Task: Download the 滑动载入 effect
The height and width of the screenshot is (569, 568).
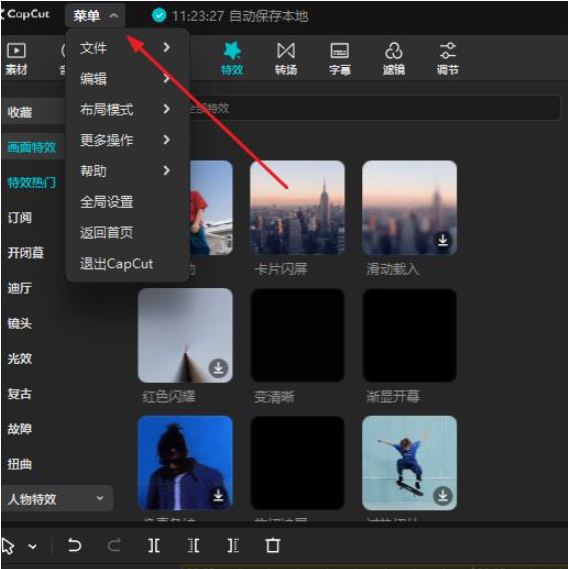Action: [x=442, y=240]
